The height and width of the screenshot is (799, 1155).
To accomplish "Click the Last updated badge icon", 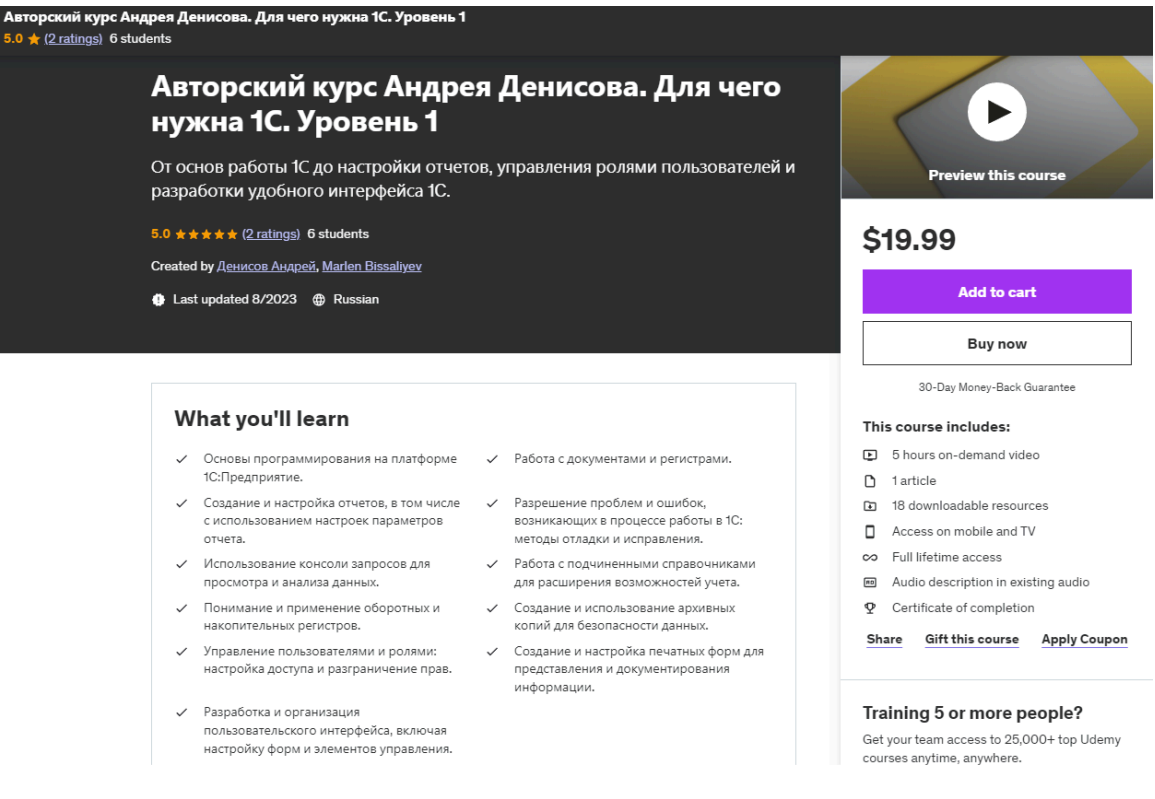I will pyautogui.click(x=158, y=300).
